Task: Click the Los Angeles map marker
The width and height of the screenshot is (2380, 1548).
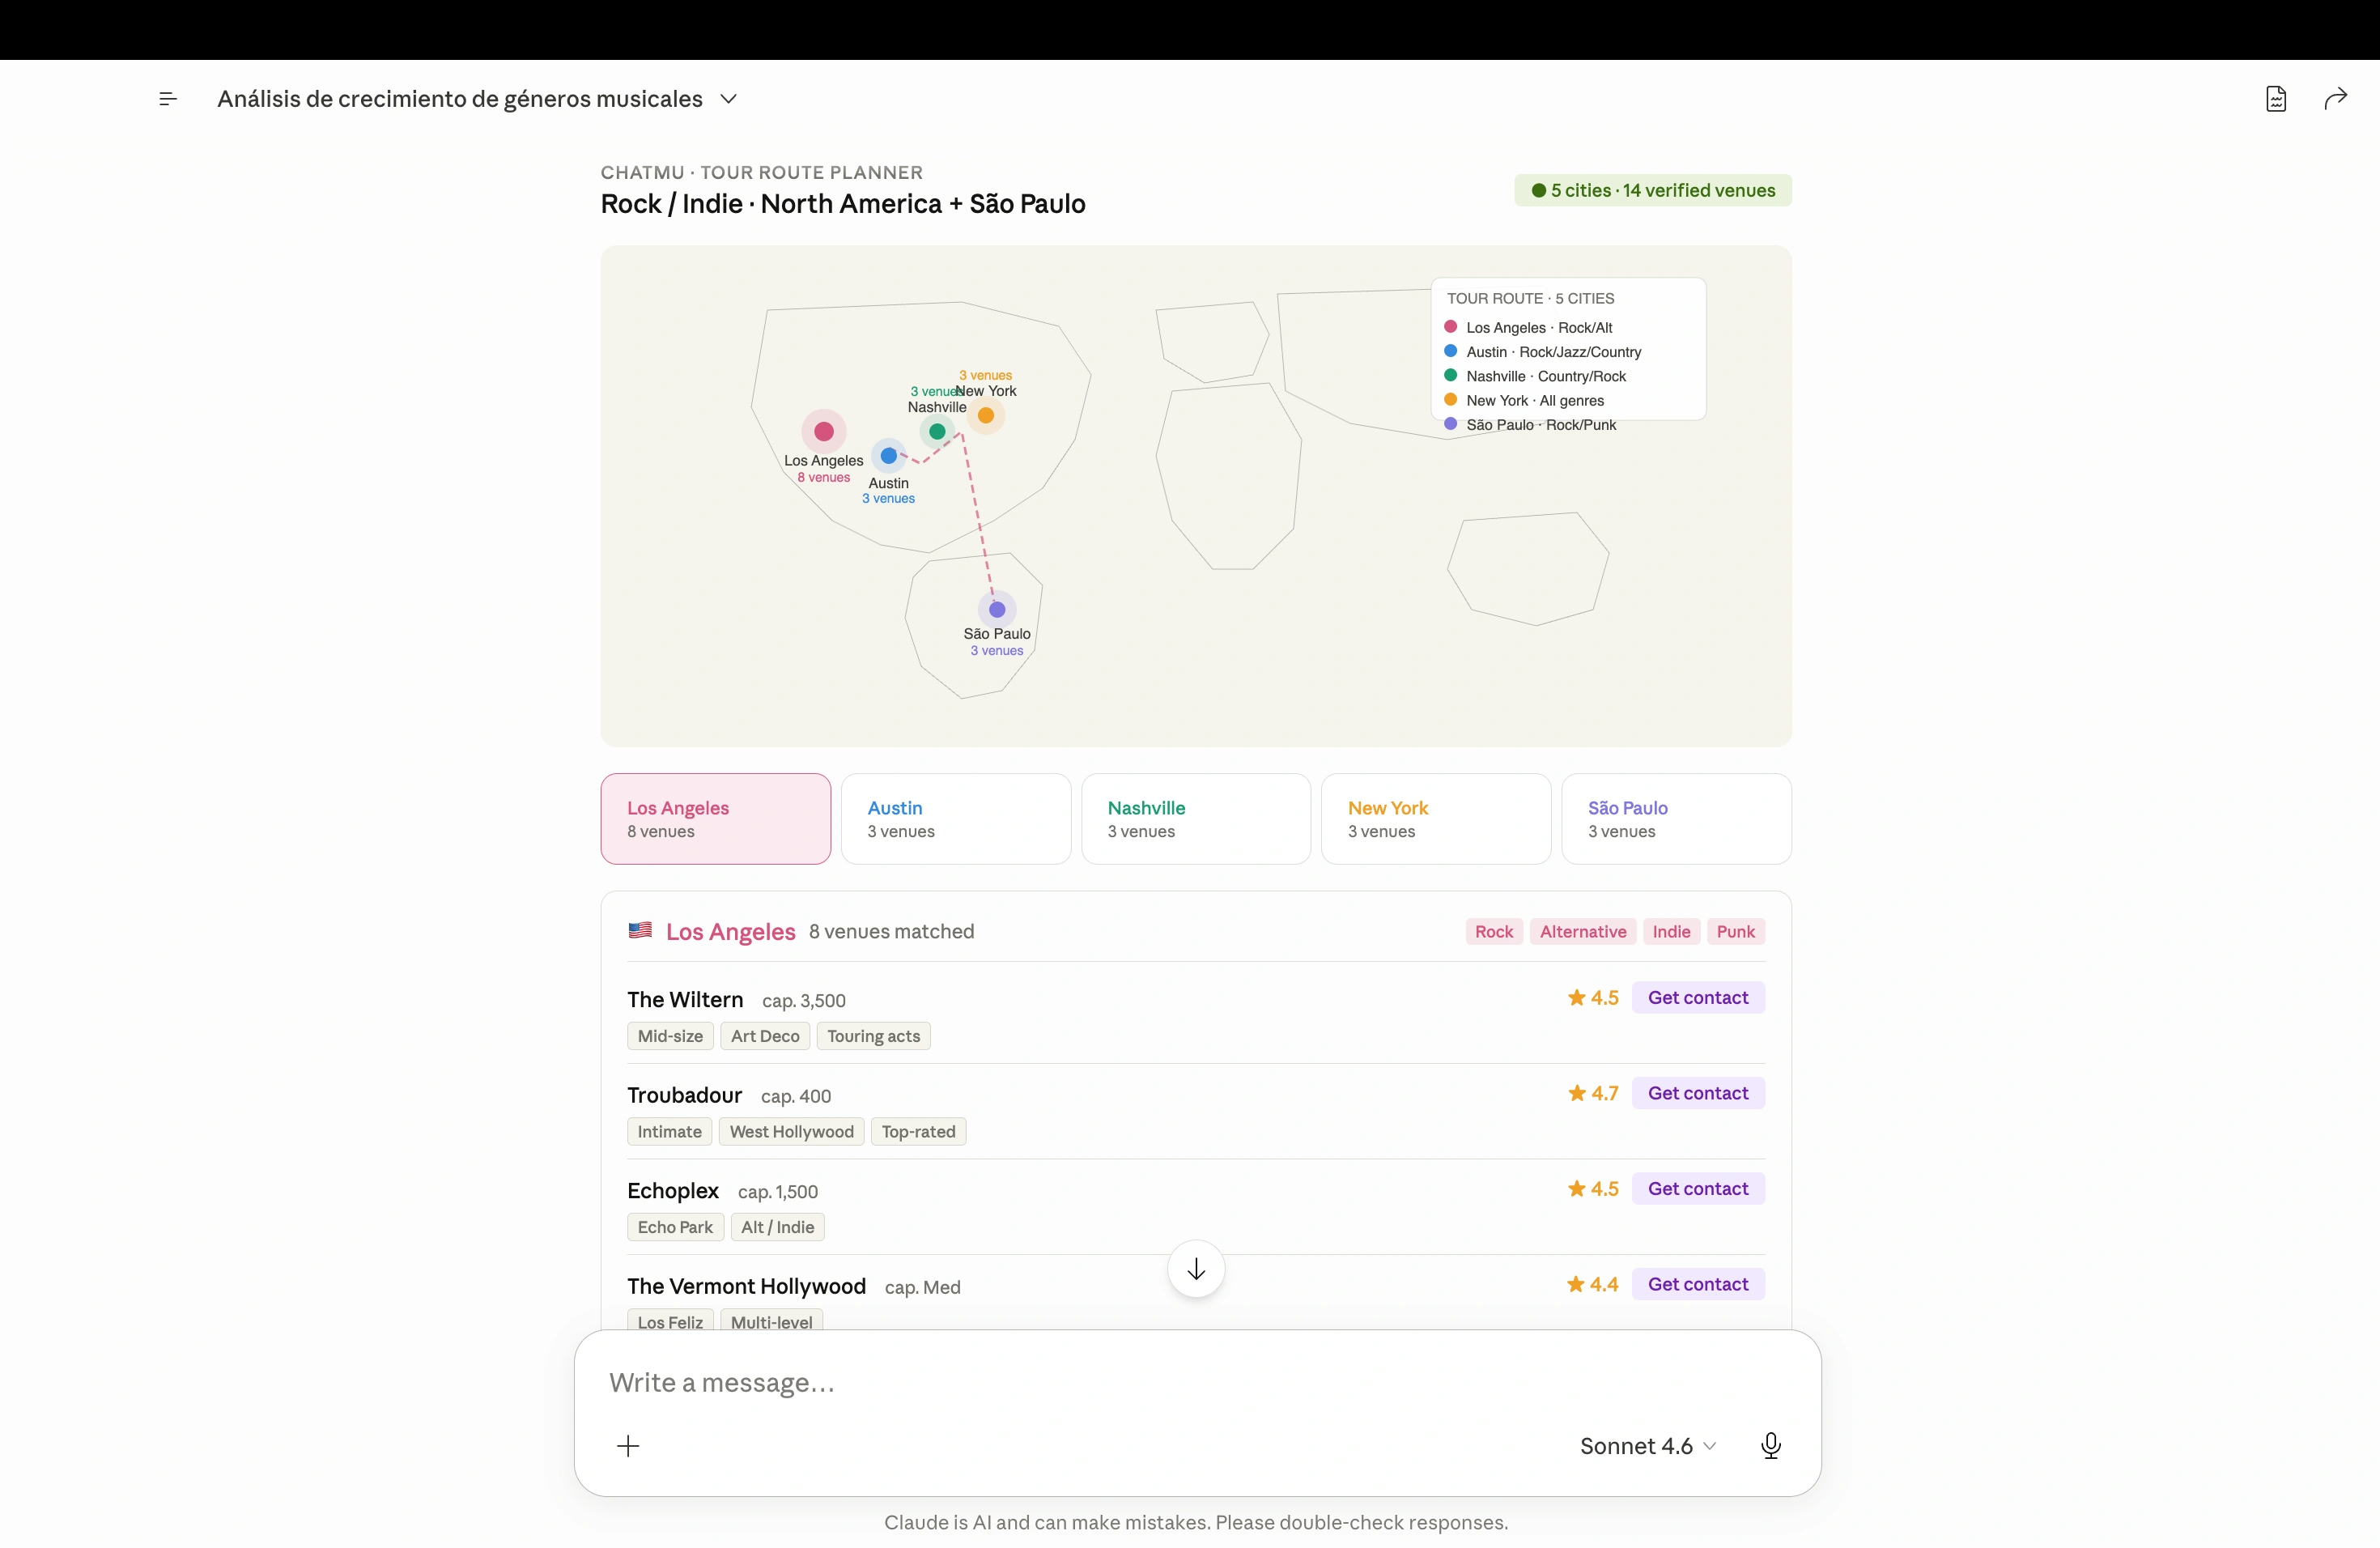Action: point(824,432)
